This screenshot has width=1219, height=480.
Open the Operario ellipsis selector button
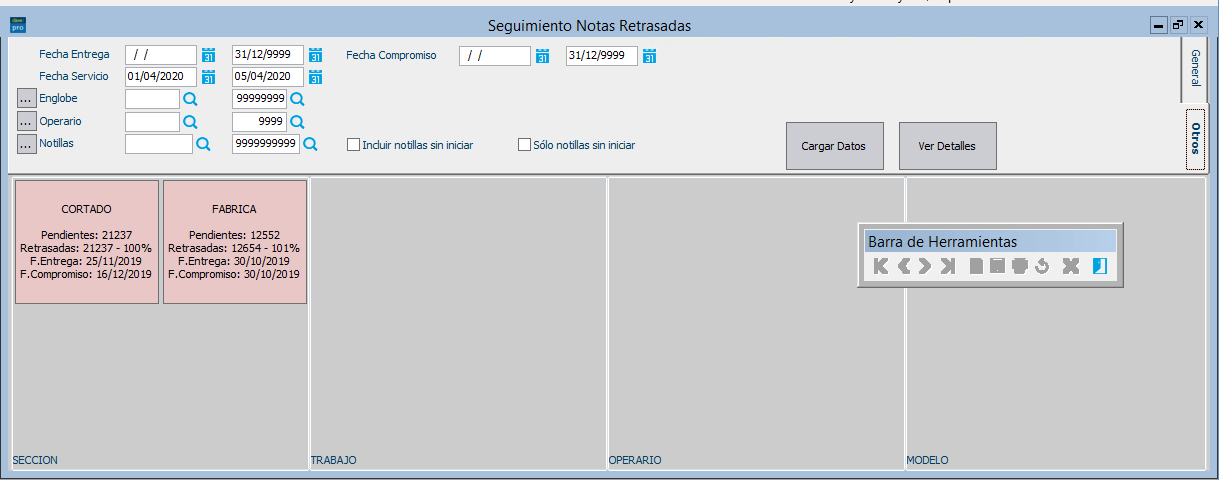pos(27,121)
